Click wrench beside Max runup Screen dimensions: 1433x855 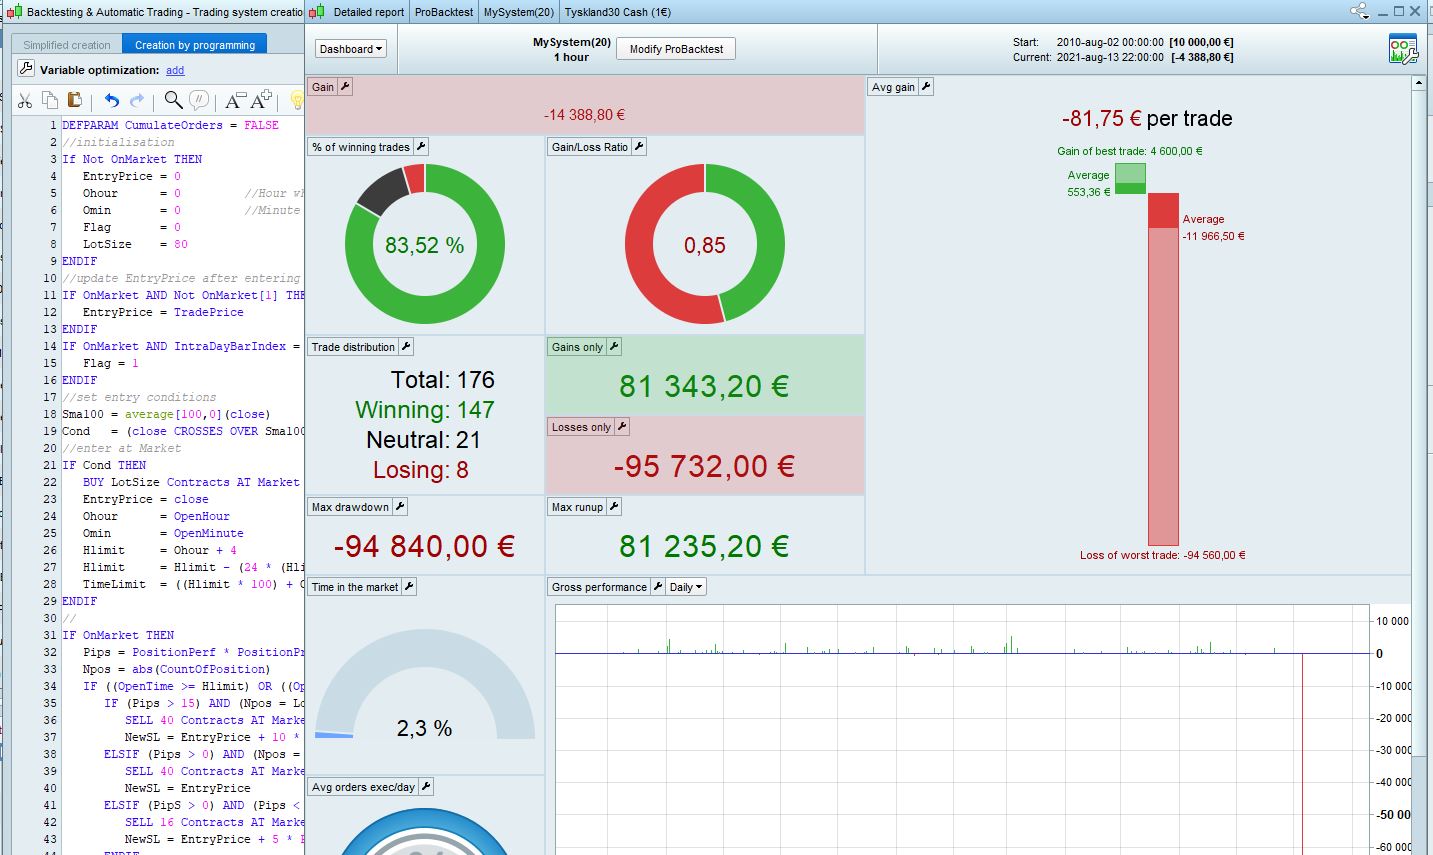click(614, 507)
